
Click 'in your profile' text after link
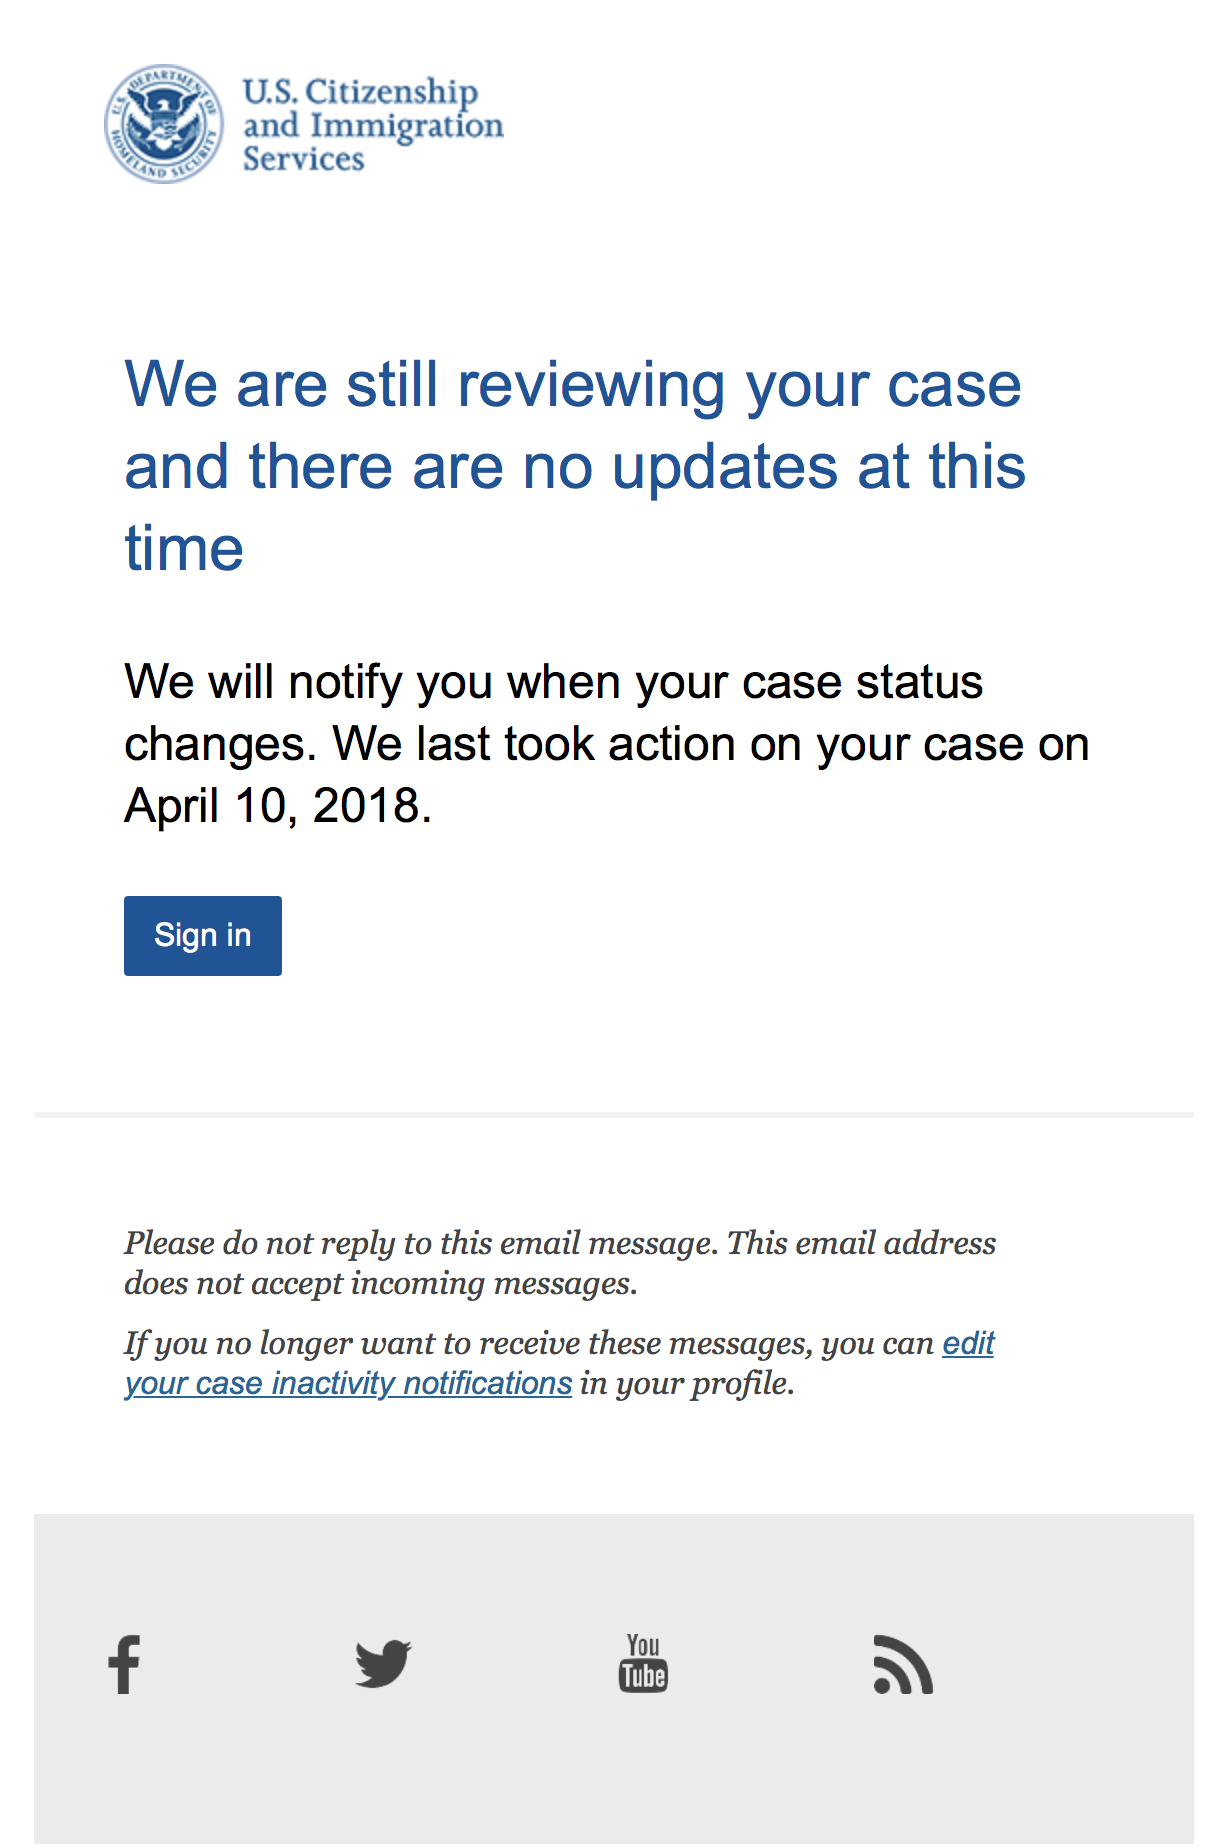click(x=687, y=1383)
